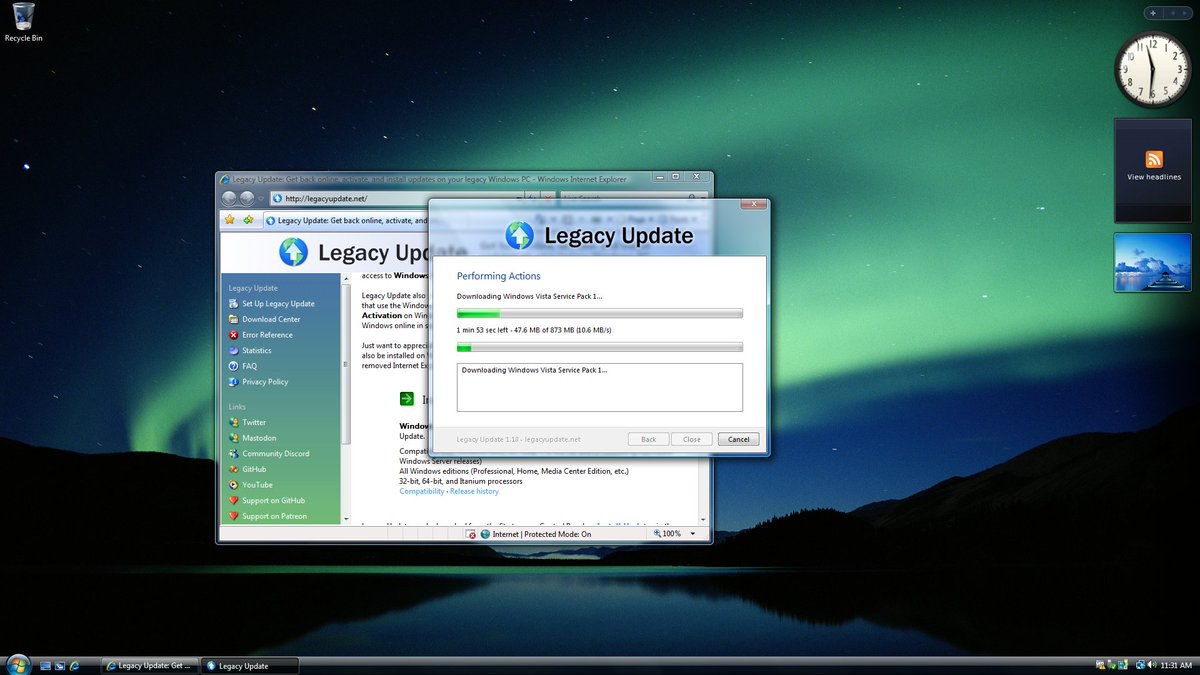Open the Release history link

point(474,491)
